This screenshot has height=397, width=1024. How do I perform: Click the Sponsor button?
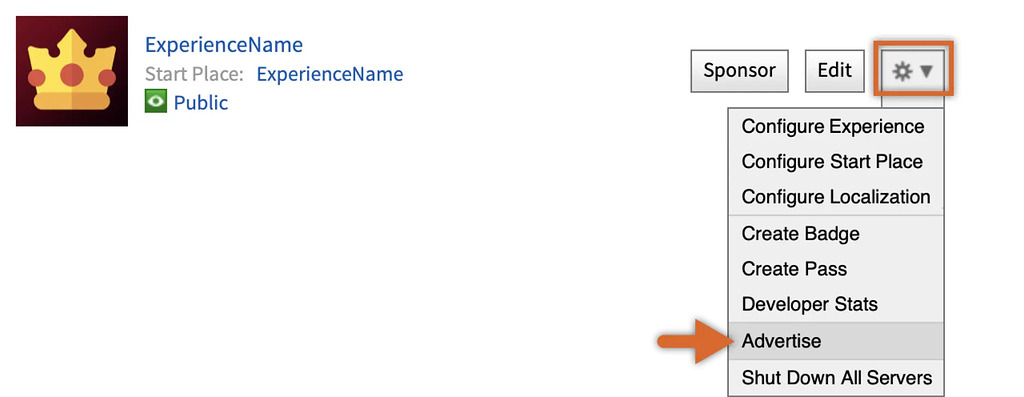[739, 71]
